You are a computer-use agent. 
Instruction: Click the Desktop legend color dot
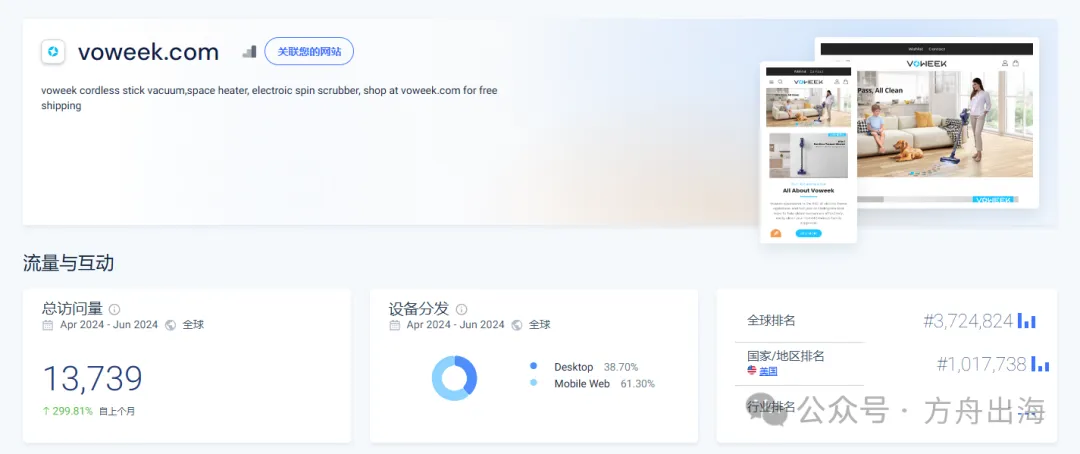(x=534, y=367)
